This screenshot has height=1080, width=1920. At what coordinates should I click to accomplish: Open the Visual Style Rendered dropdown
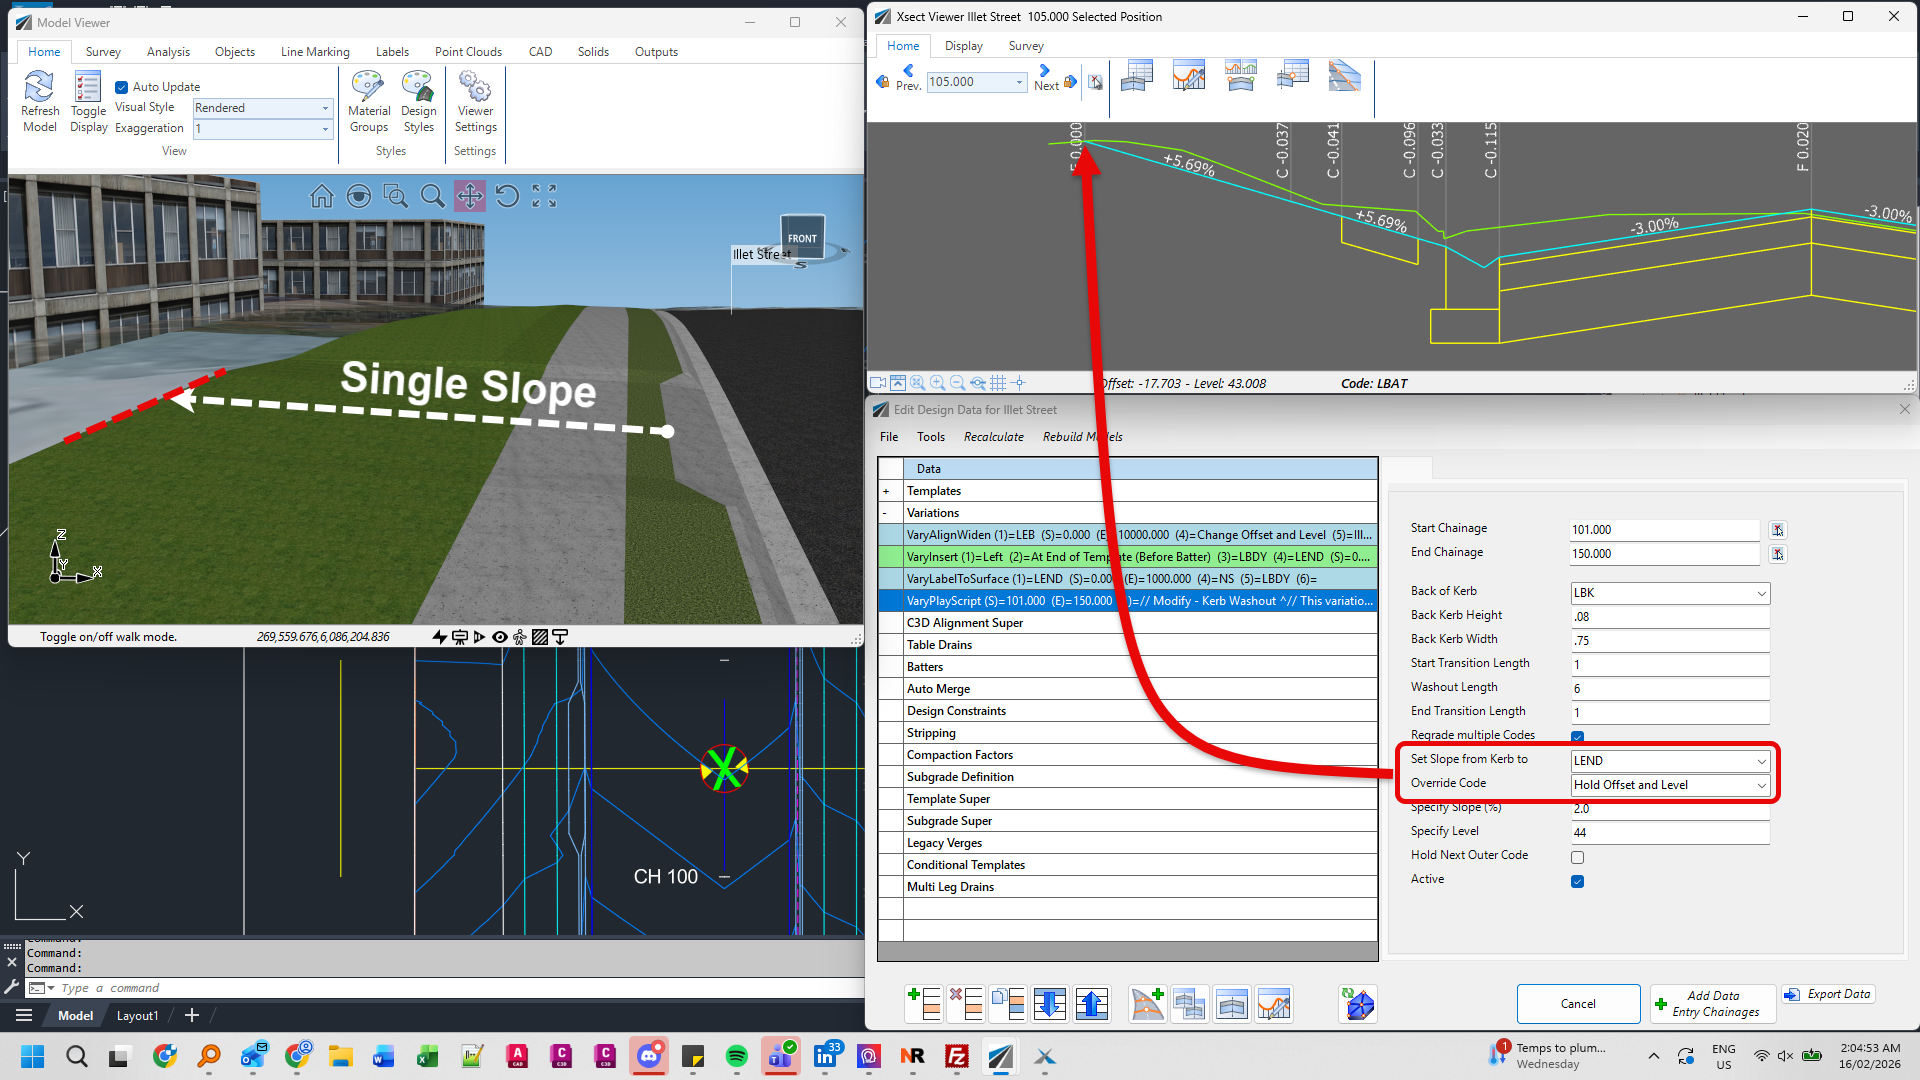[x=262, y=108]
